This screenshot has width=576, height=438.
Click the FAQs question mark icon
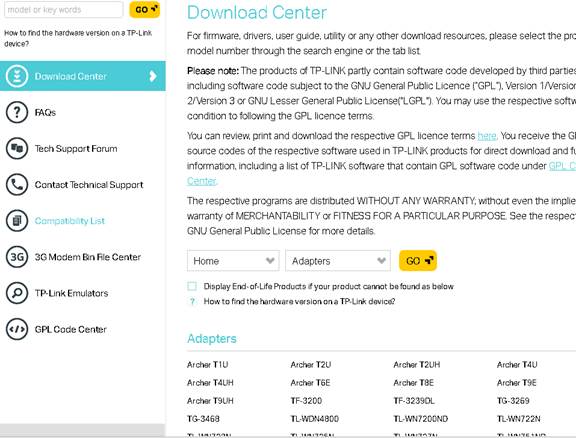click(17, 112)
